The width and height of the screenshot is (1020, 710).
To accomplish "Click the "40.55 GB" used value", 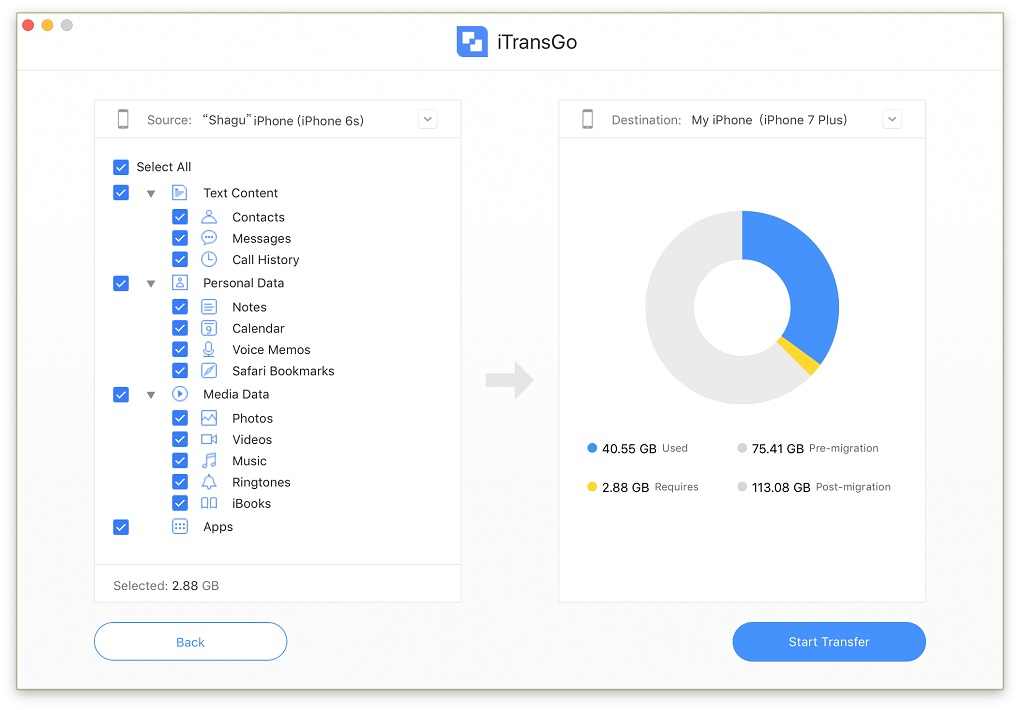I will pyautogui.click(x=629, y=448).
